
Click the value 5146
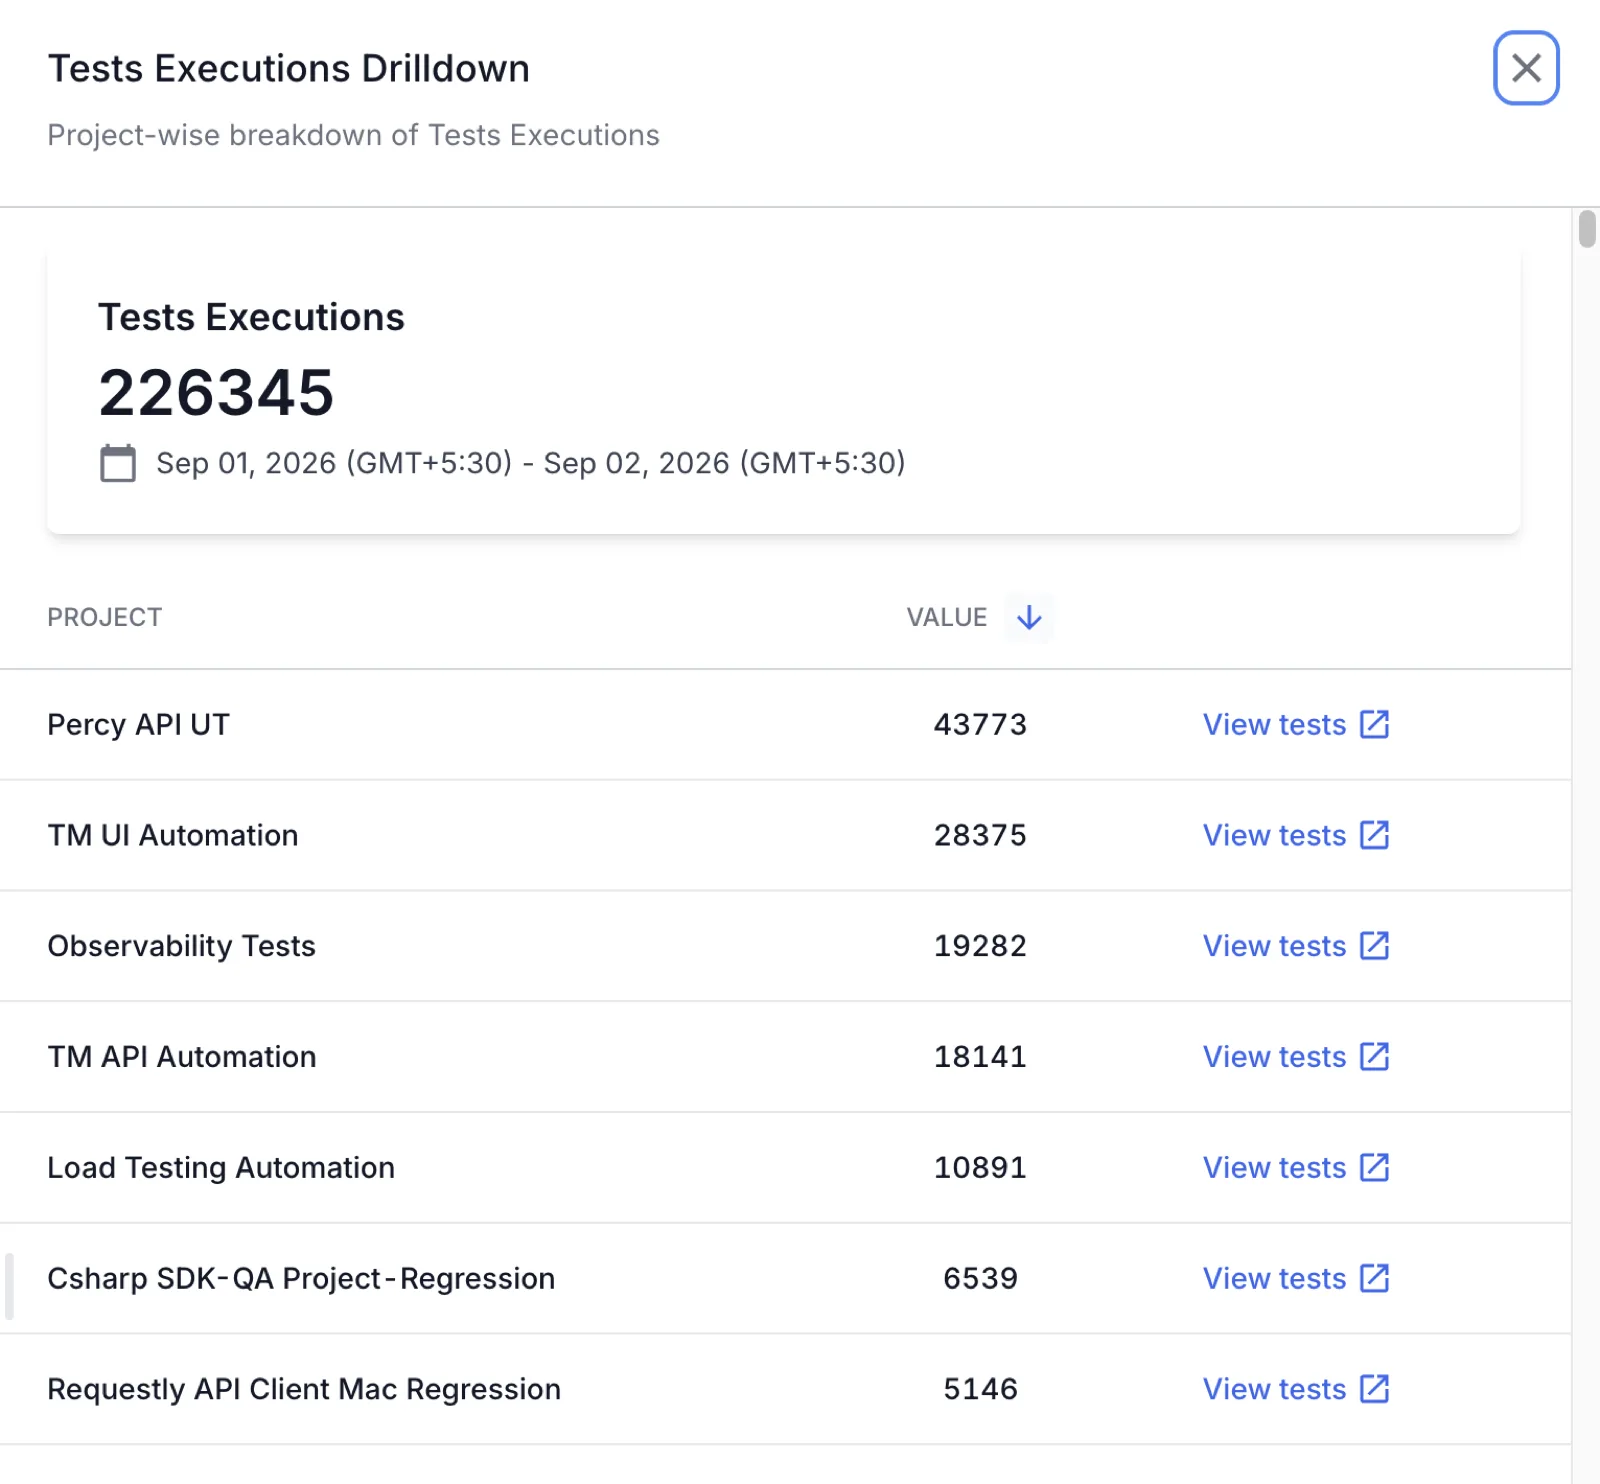click(980, 1390)
